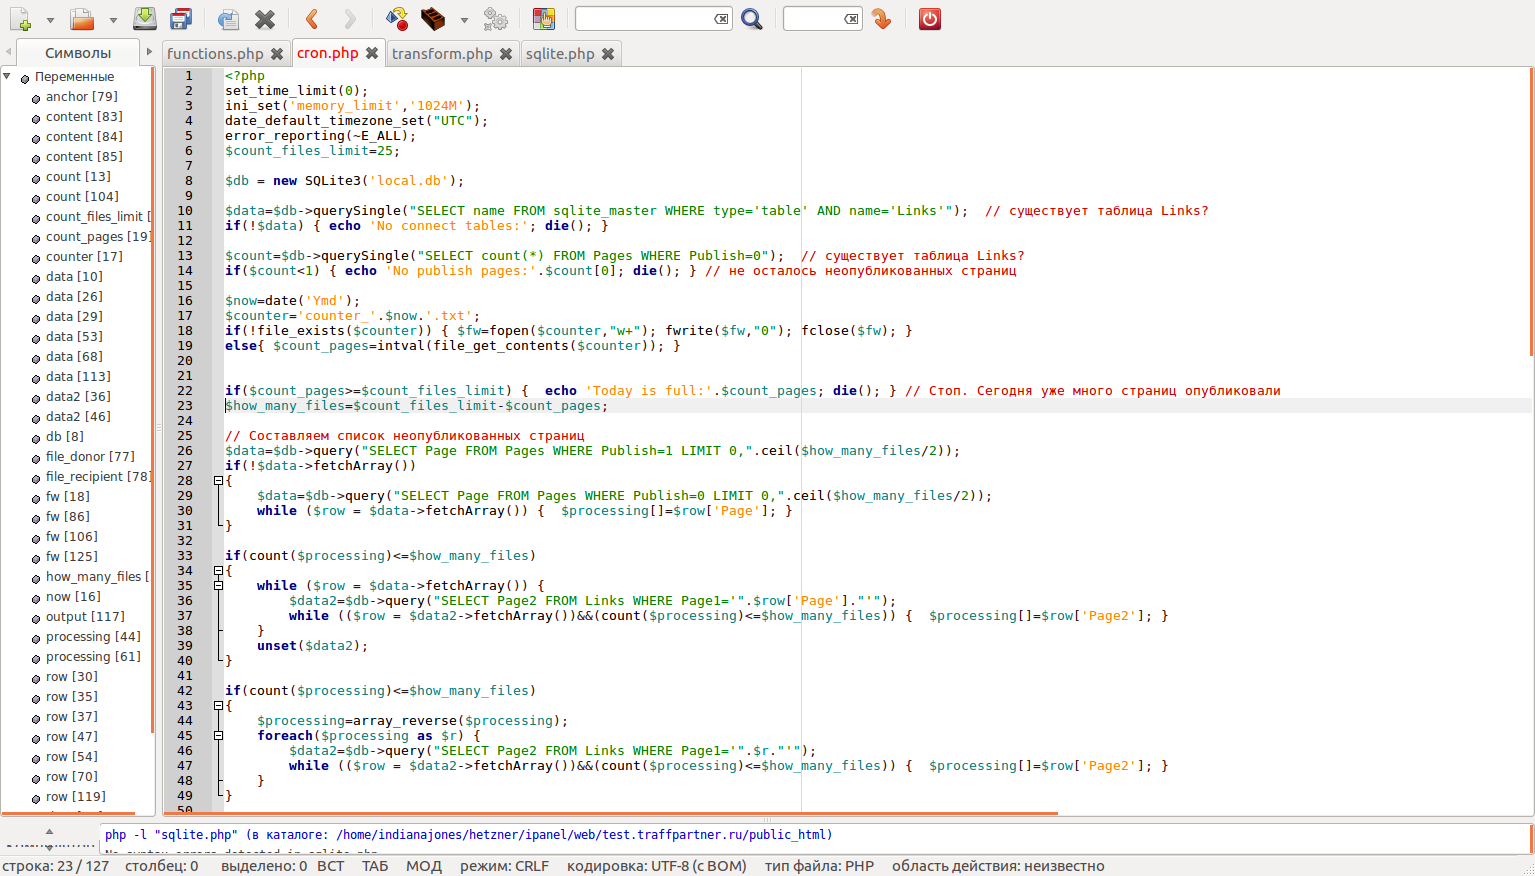Open the color chooser dialog
The height and width of the screenshot is (876, 1535).
(544, 19)
